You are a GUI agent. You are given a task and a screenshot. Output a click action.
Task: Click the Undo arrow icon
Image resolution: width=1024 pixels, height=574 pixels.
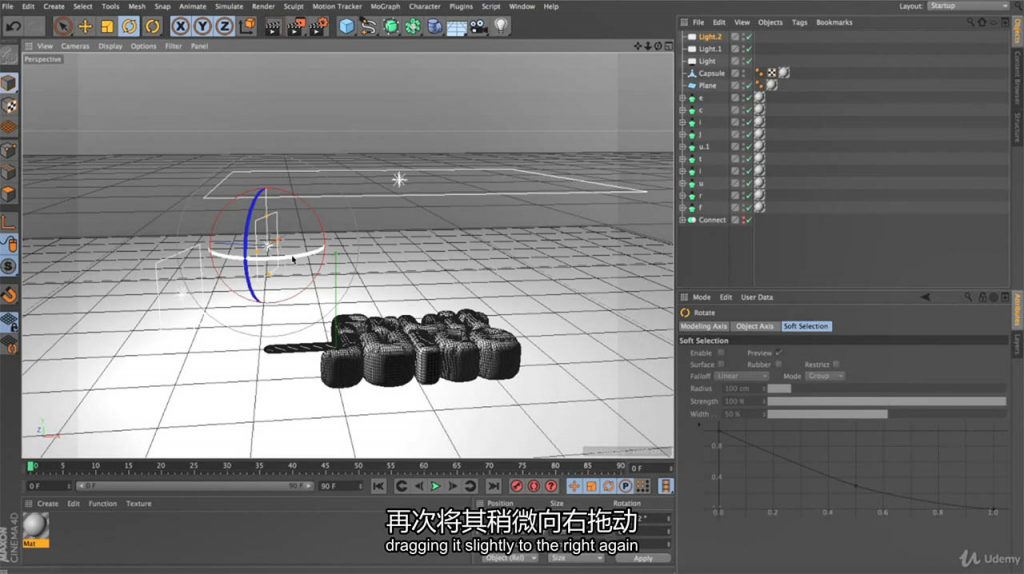tap(13, 26)
